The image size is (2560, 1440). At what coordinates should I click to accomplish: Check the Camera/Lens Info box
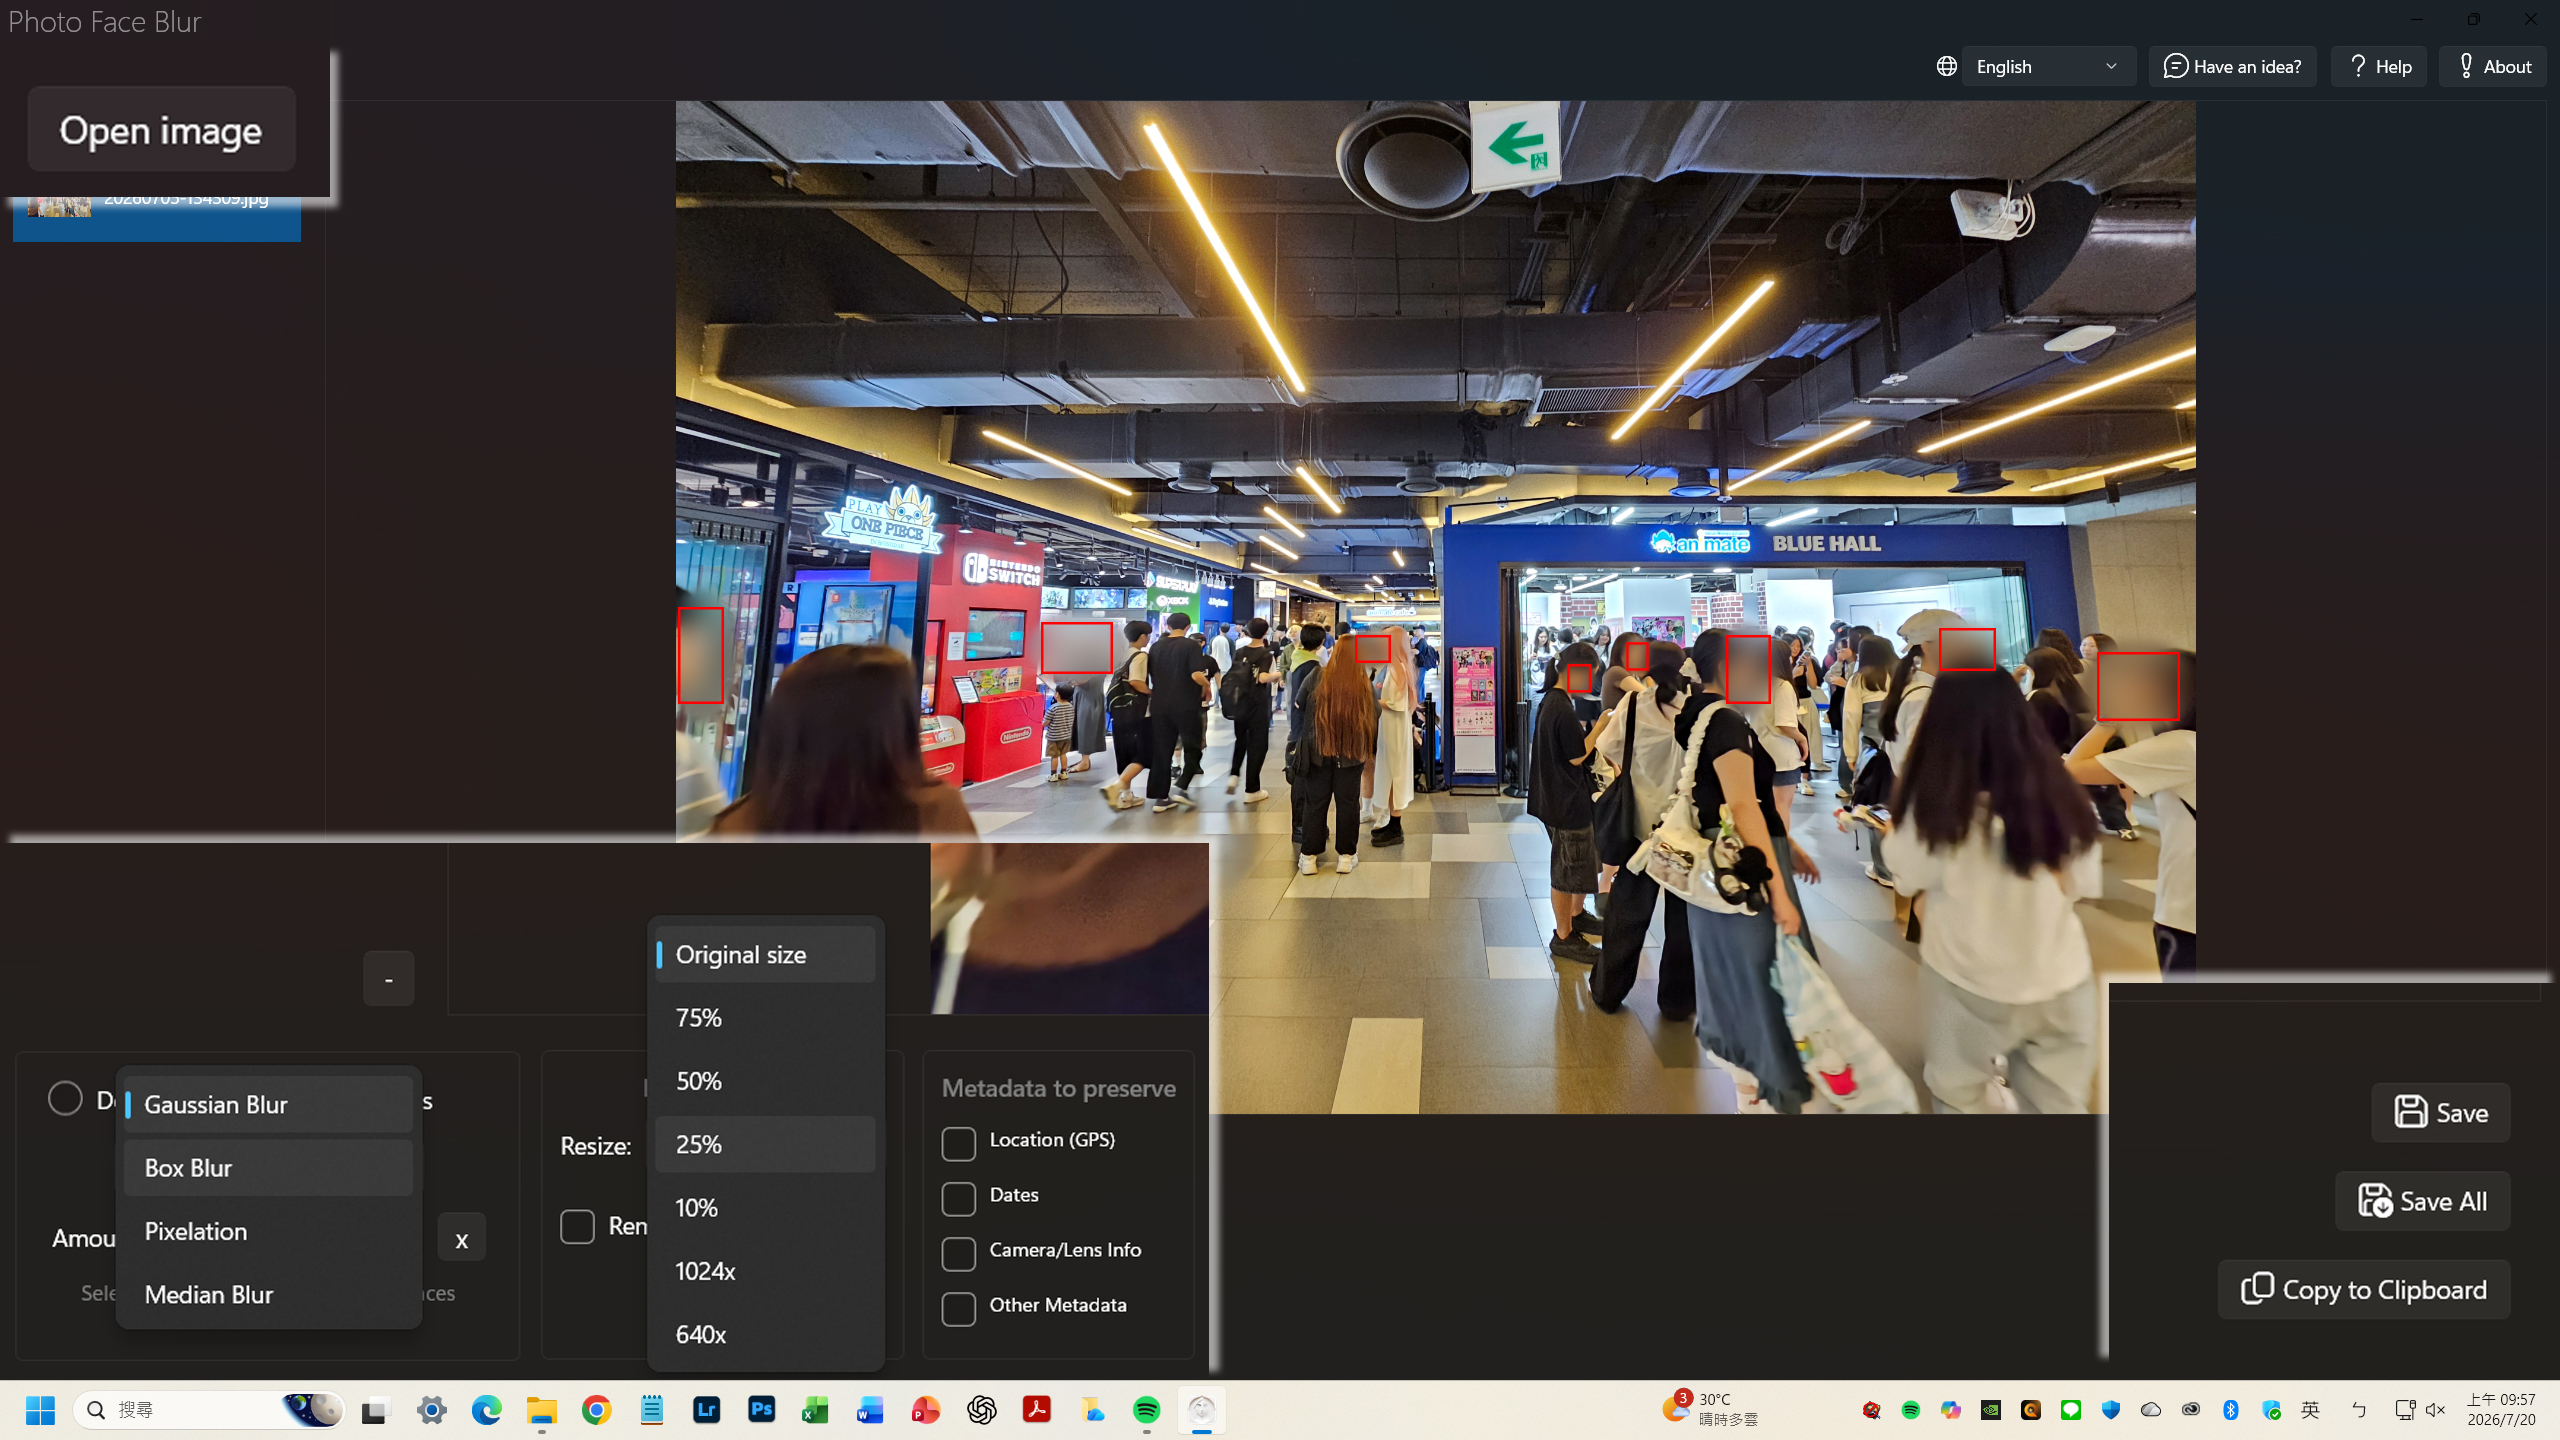pos(958,1253)
